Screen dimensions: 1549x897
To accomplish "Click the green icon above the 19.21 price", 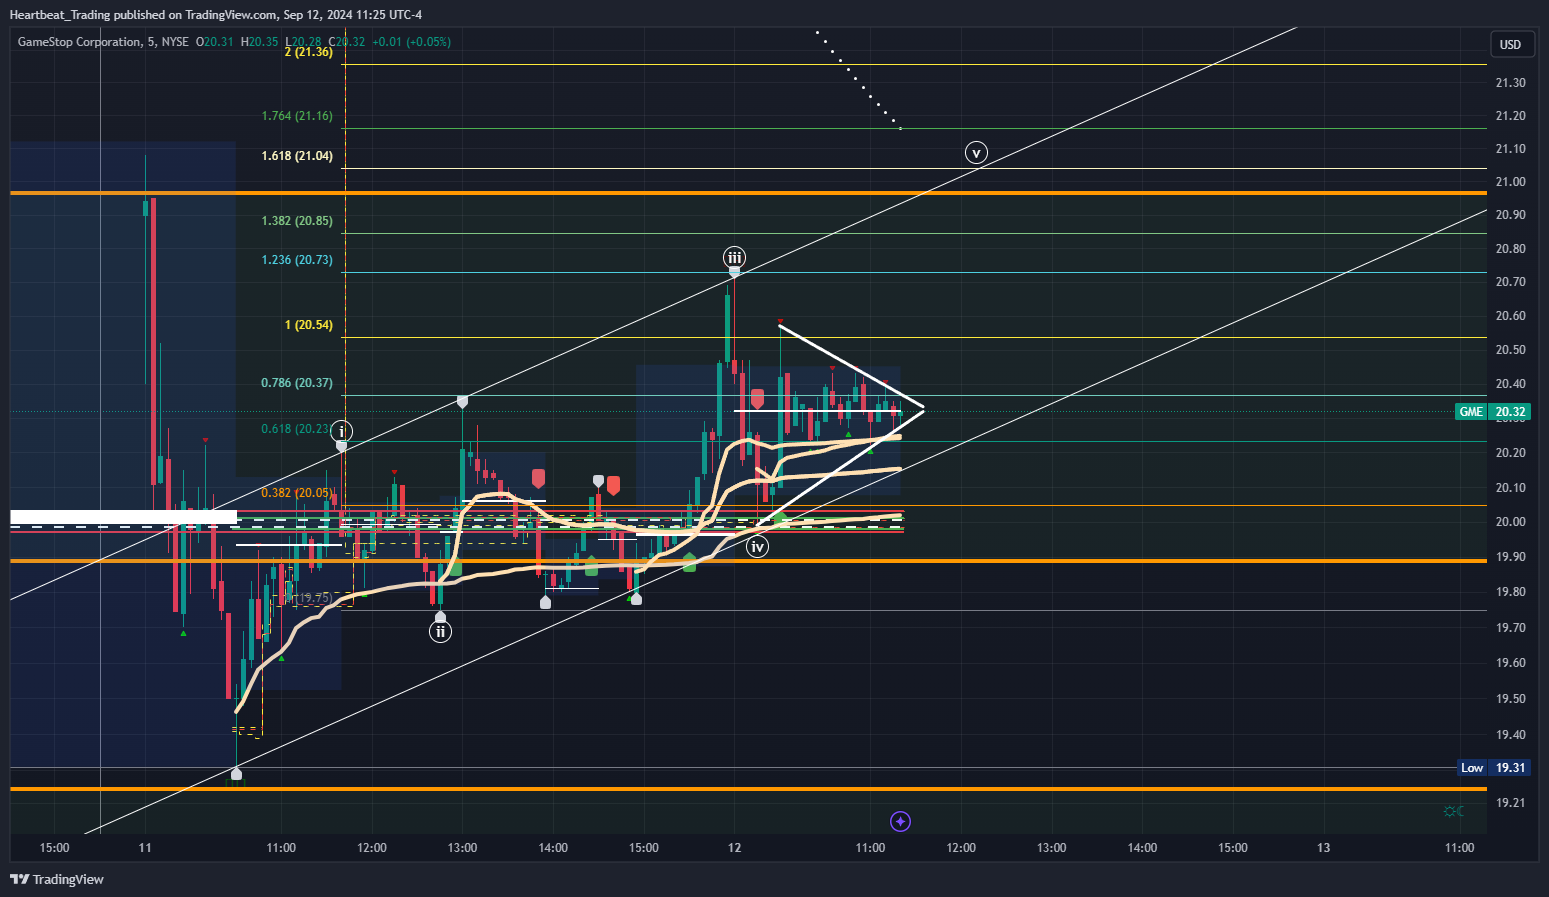I will tap(1454, 811).
